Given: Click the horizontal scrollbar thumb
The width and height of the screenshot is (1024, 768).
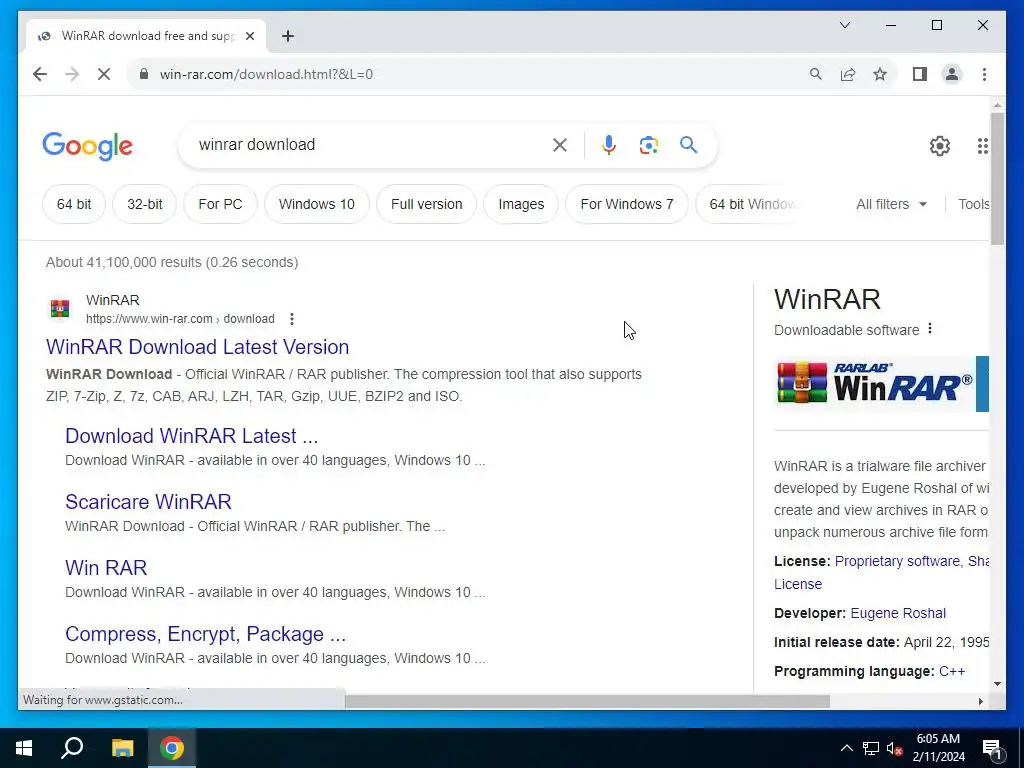Looking at the screenshot, I should point(587,701).
